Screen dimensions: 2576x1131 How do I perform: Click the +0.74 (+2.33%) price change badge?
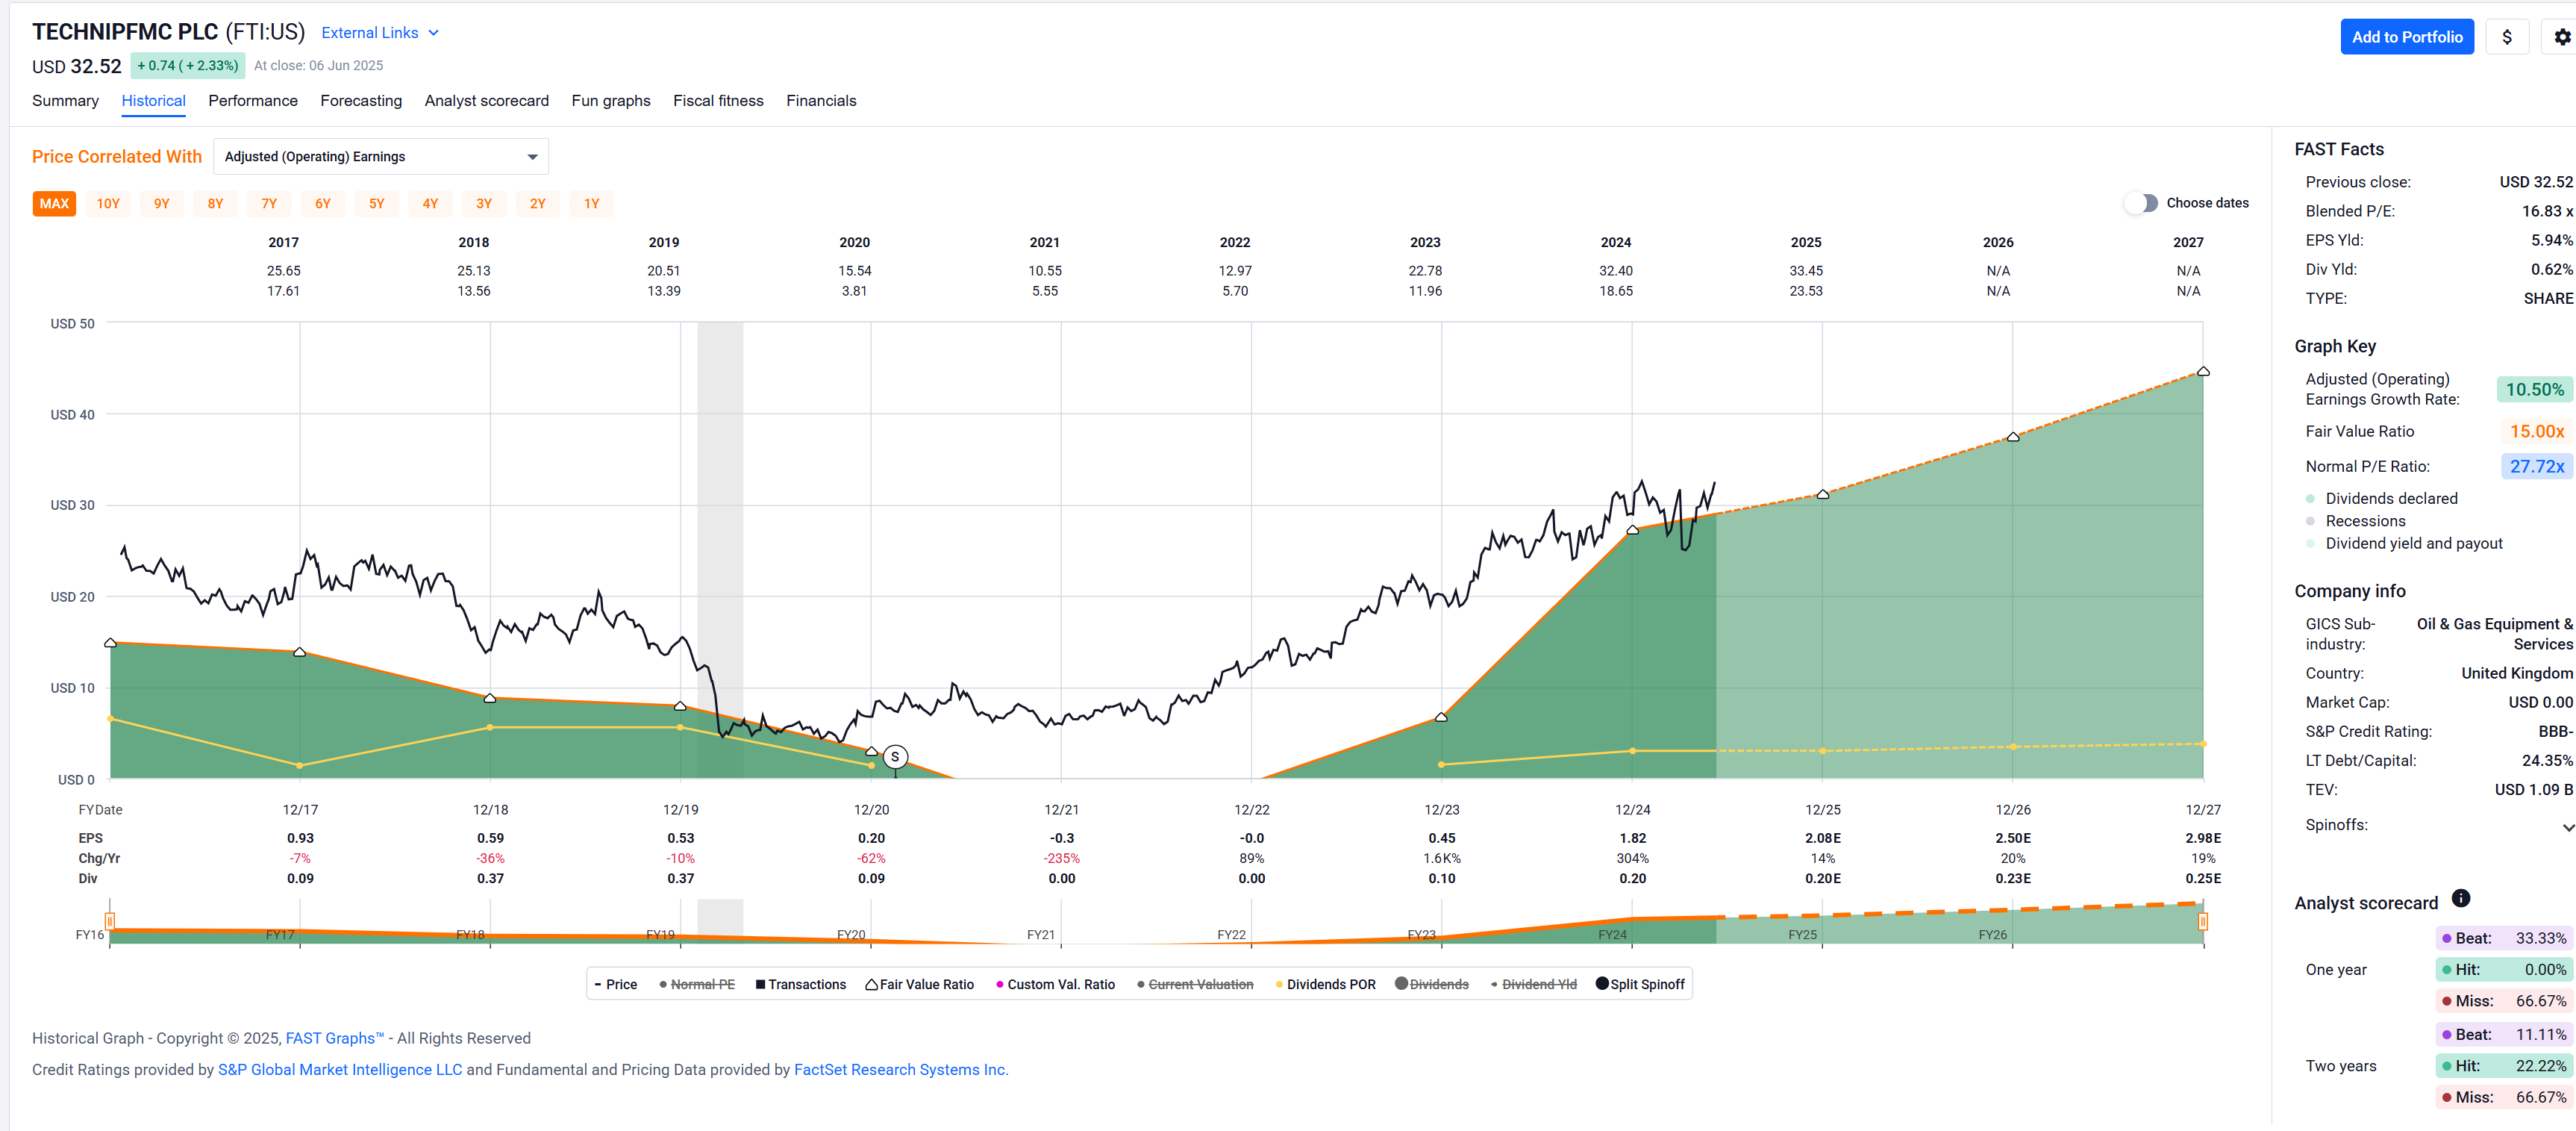click(x=187, y=65)
